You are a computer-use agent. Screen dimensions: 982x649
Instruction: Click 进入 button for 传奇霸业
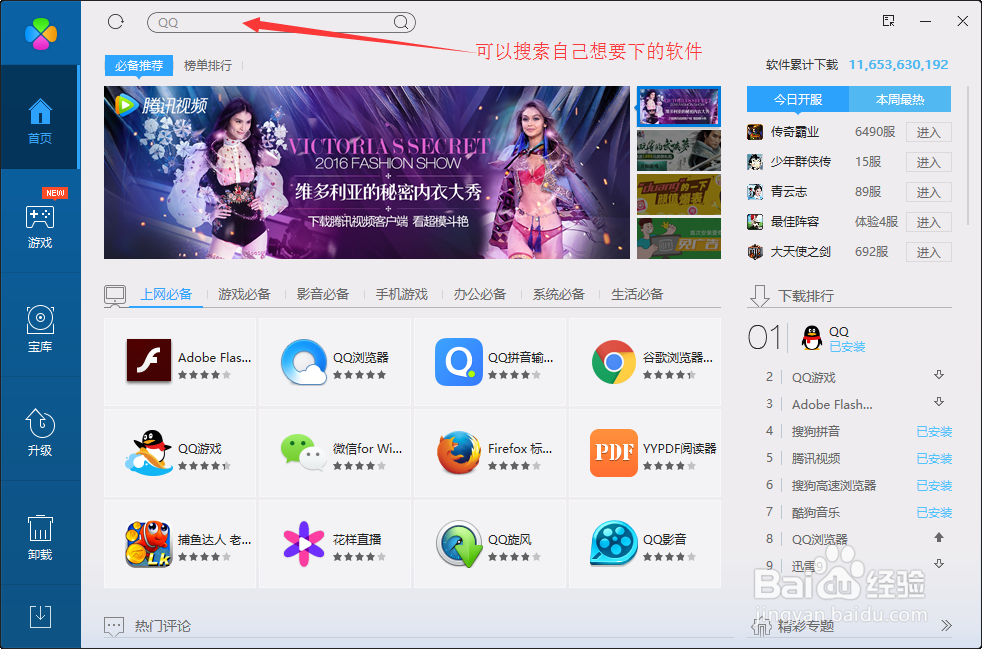929,132
